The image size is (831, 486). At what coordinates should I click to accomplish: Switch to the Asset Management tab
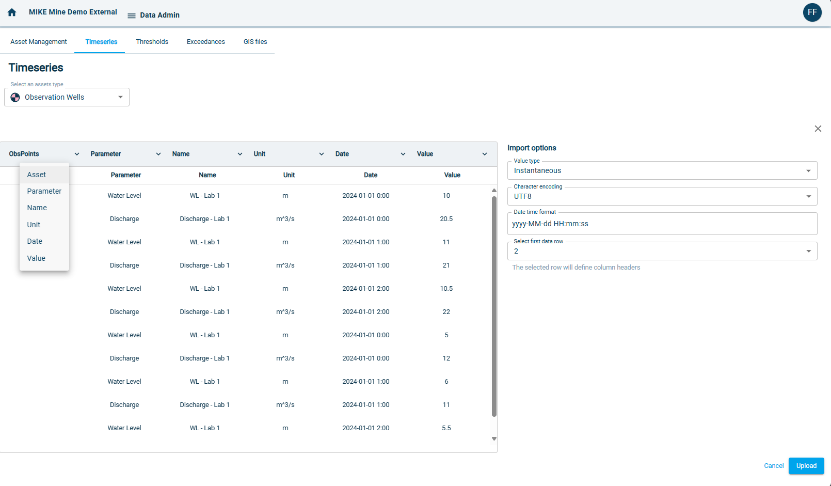pyautogui.click(x=39, y=42)
